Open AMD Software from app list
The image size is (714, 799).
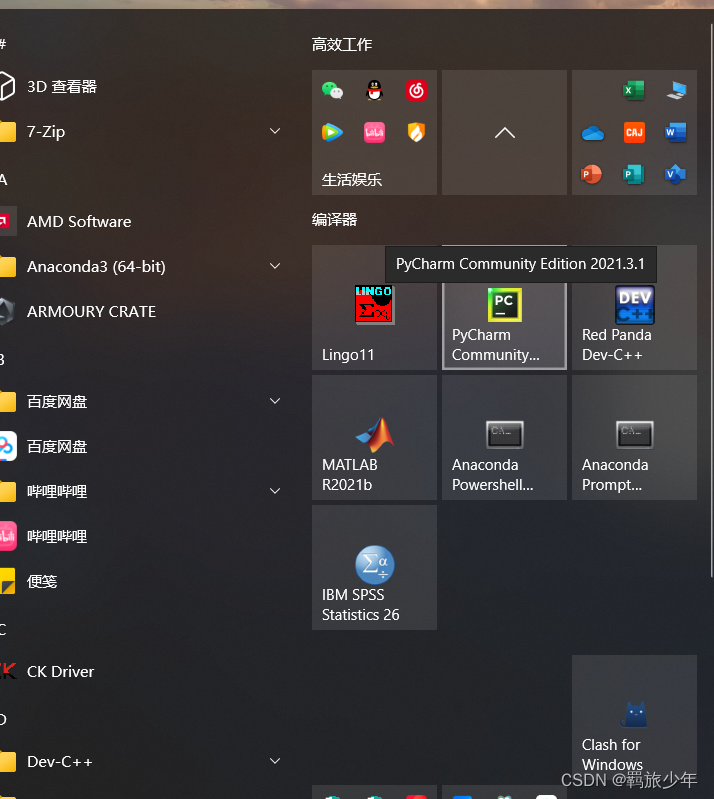143,222
